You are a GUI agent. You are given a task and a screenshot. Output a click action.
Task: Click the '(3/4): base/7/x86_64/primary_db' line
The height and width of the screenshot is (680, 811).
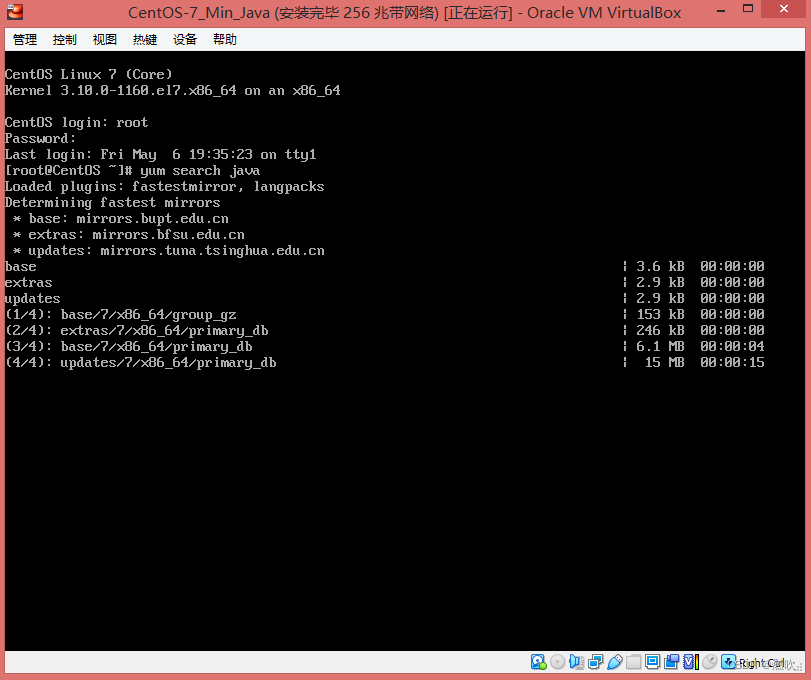(129, 346)
